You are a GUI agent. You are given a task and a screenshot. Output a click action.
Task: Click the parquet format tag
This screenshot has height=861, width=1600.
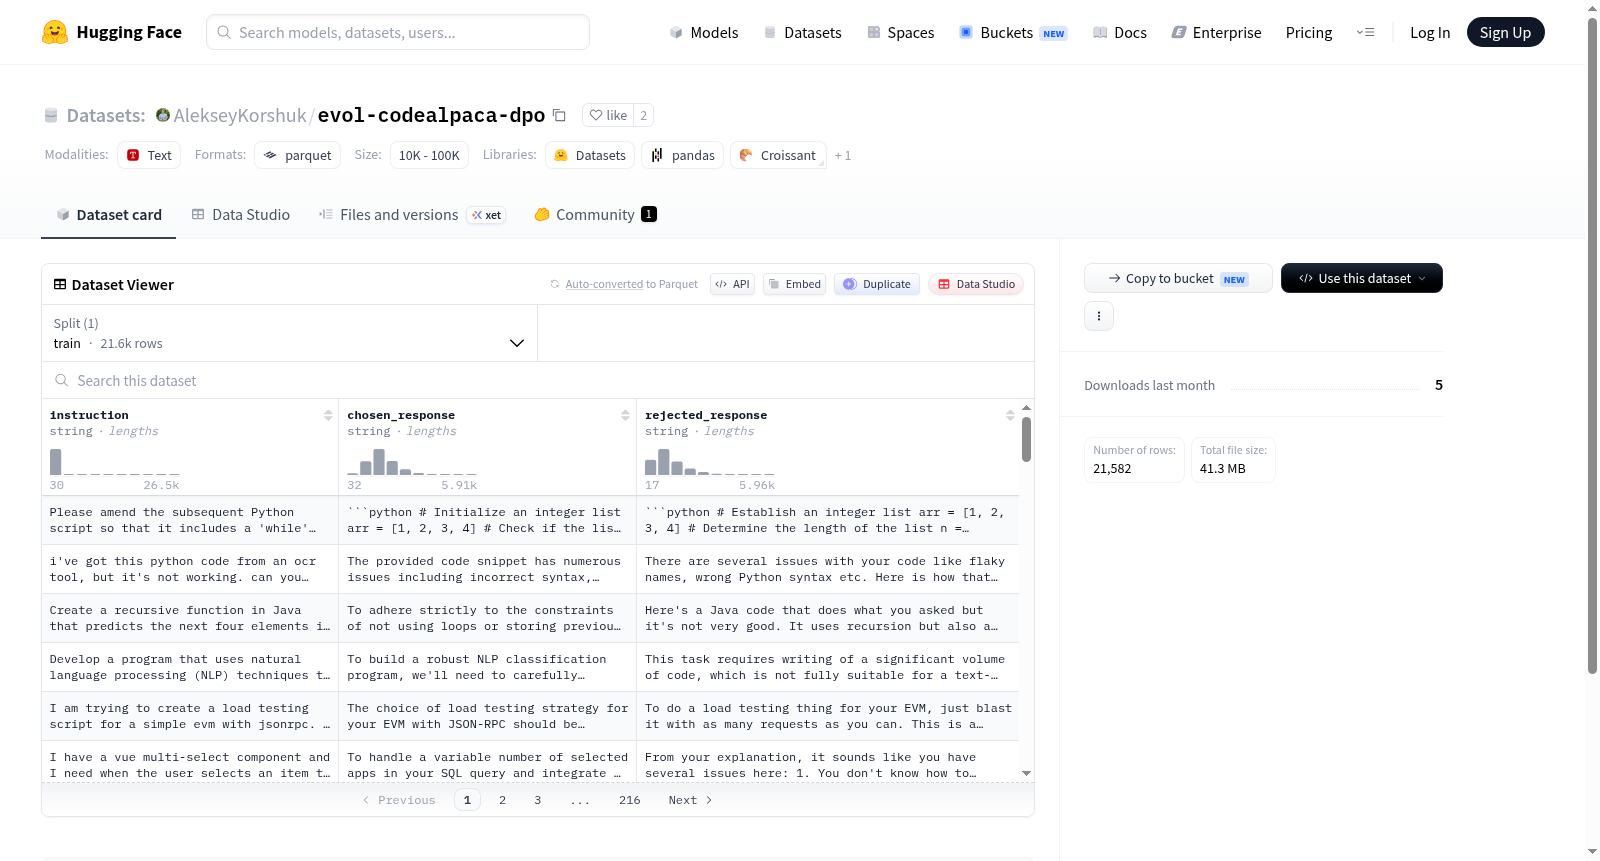pyautogui.click(x=298, y=155)
